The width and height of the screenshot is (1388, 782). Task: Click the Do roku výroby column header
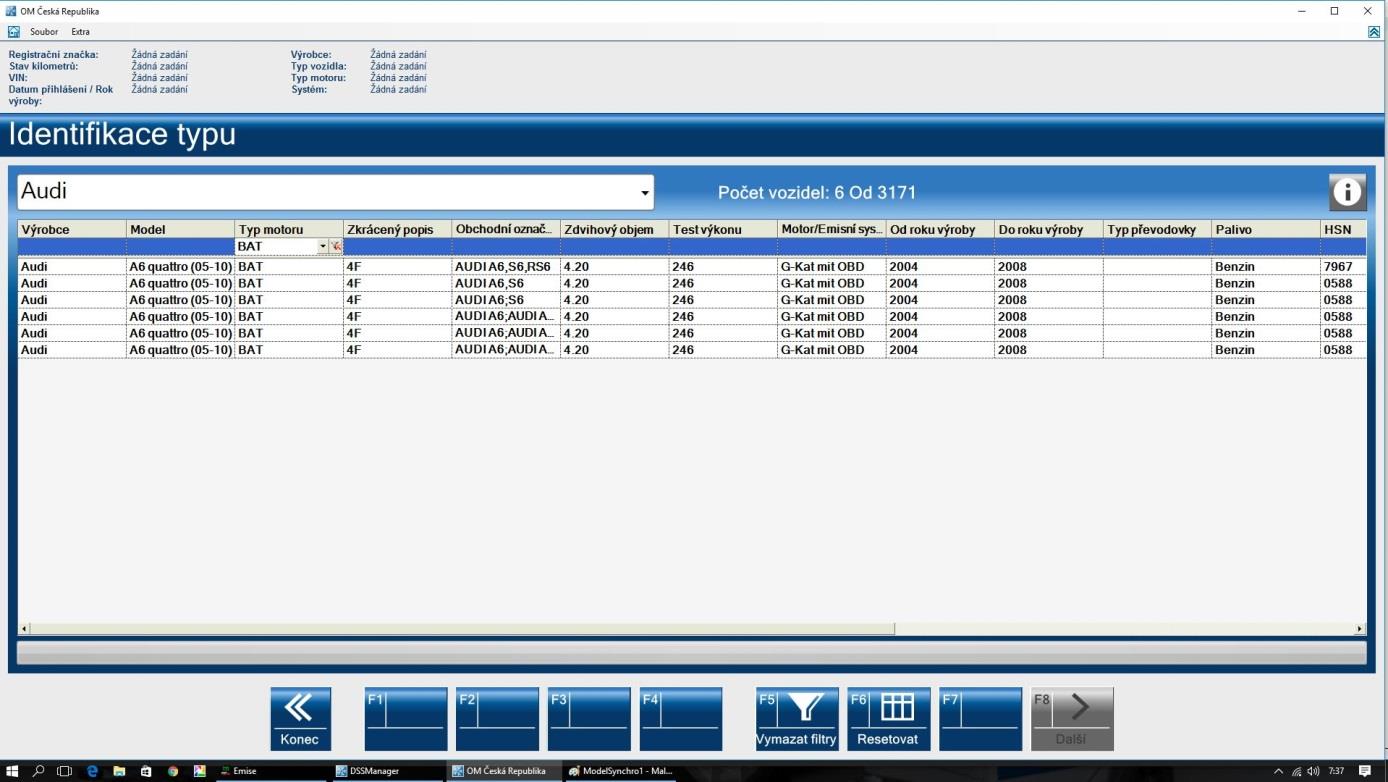pos(1048,229)
